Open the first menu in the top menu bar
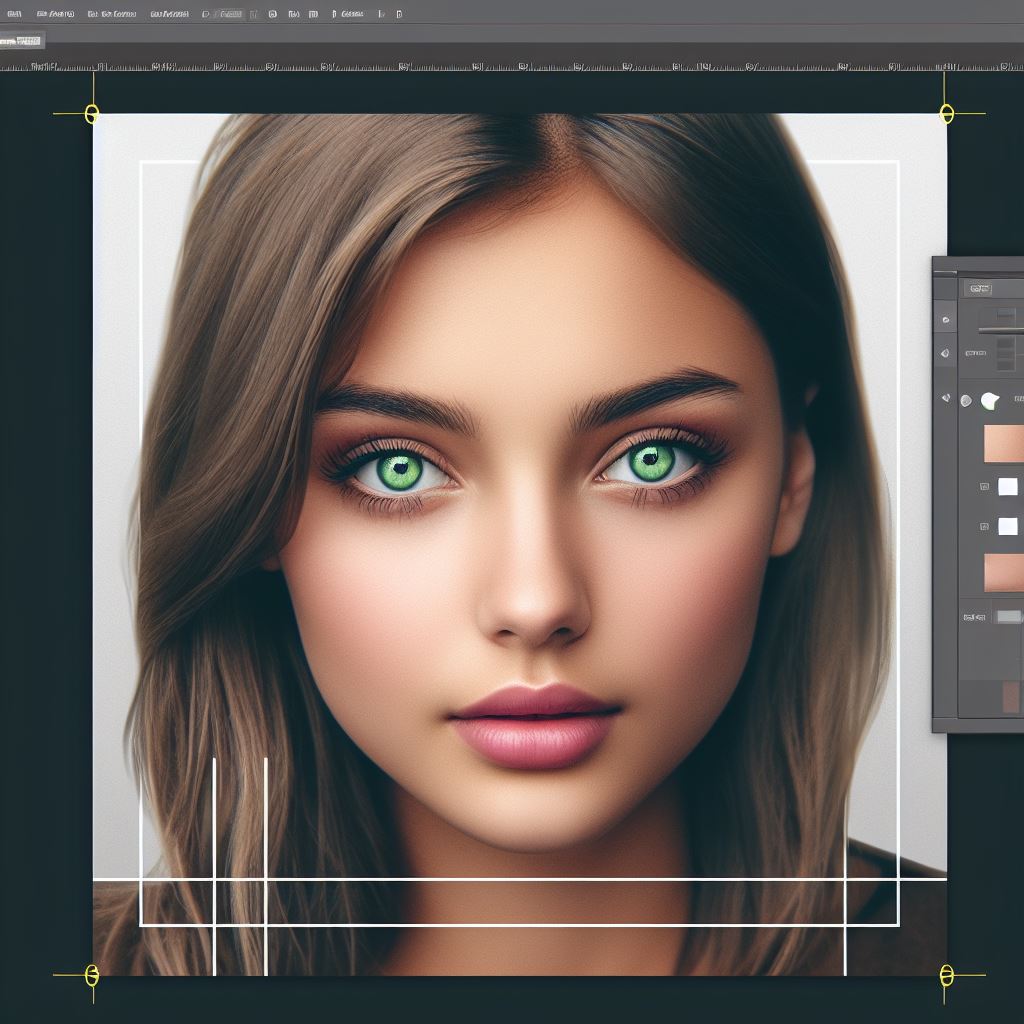 [14, 15]
